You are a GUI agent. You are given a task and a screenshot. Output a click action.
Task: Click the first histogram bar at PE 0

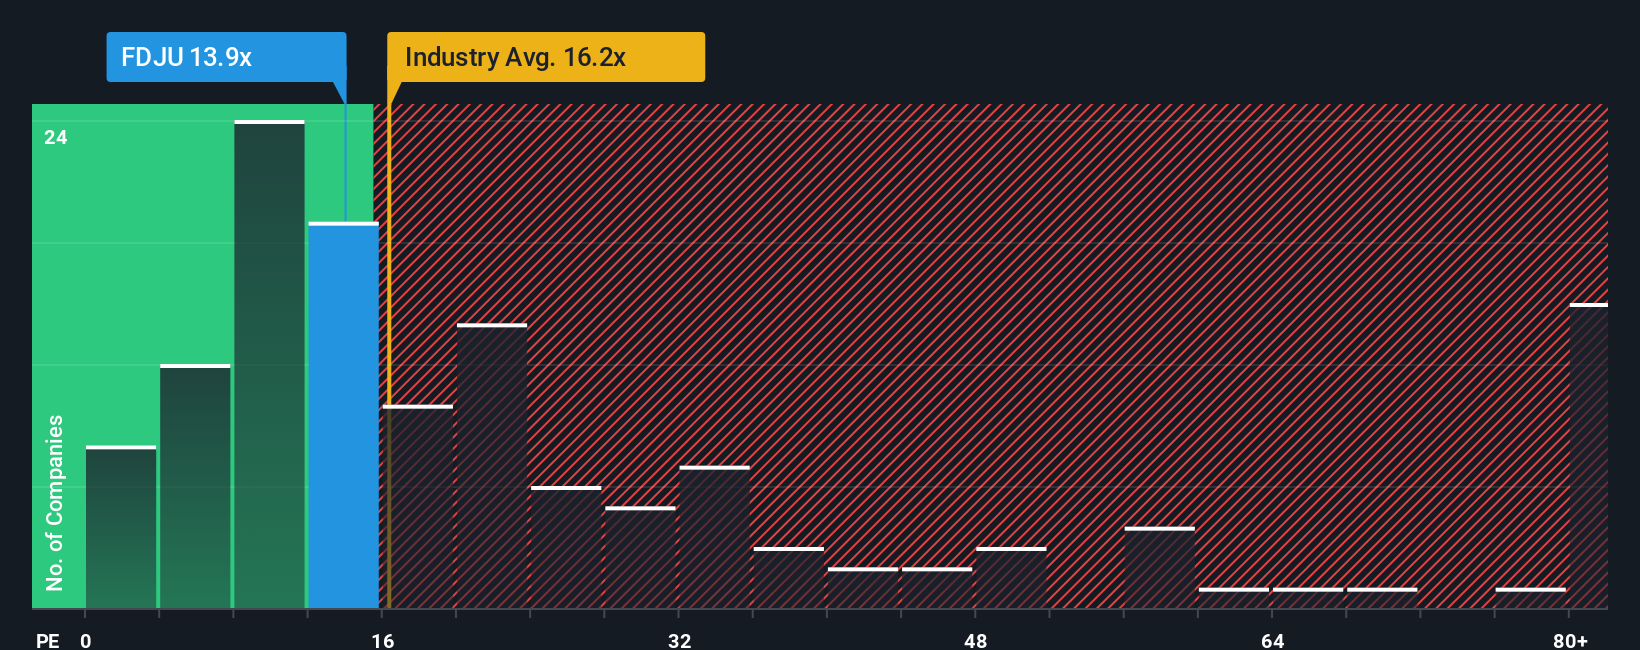tap(121, 527)
